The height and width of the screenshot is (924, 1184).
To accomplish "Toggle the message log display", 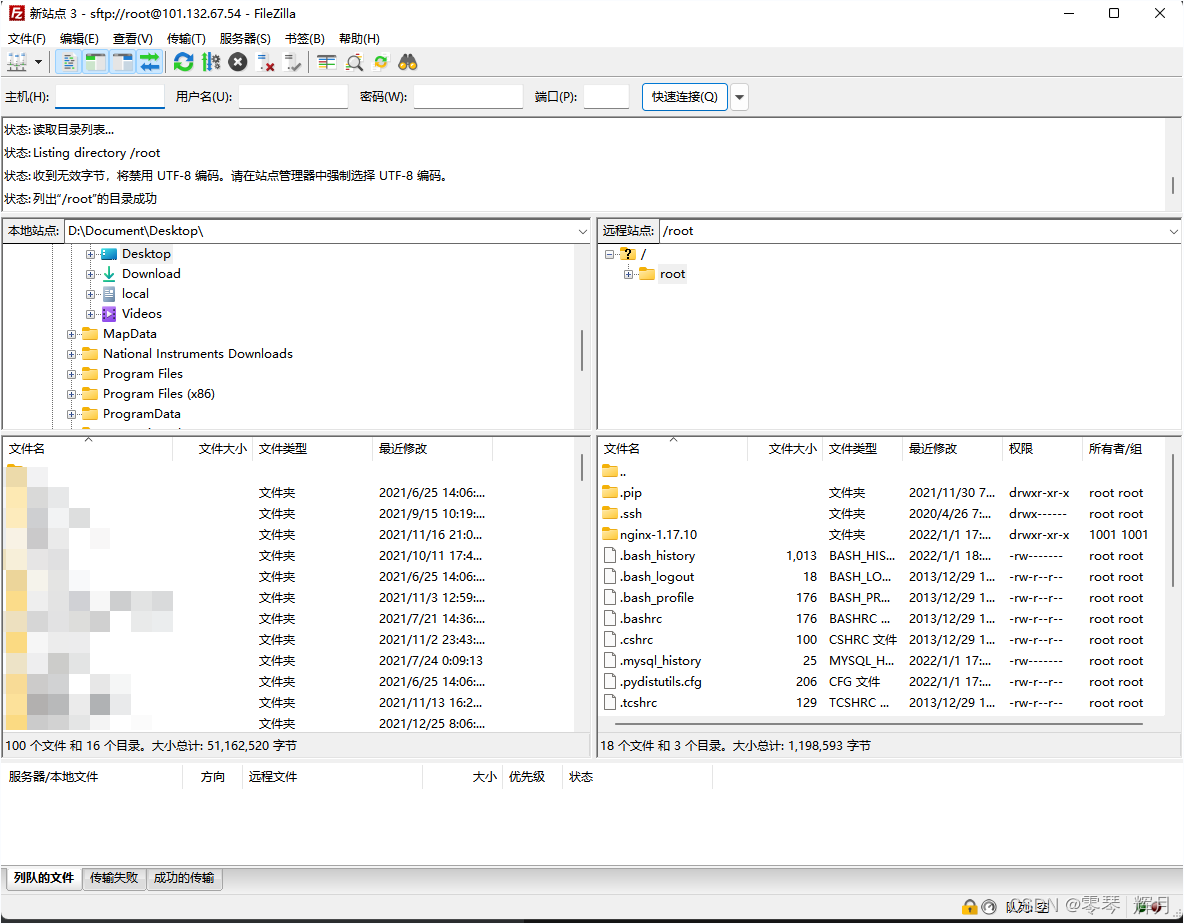I will coord(68,63).
